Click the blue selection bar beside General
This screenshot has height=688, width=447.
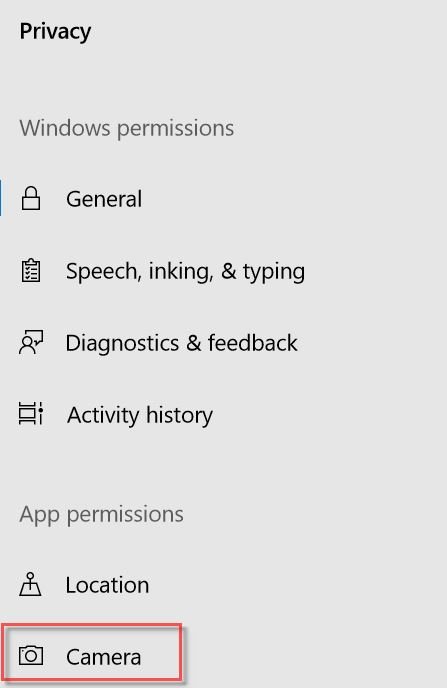1,198
